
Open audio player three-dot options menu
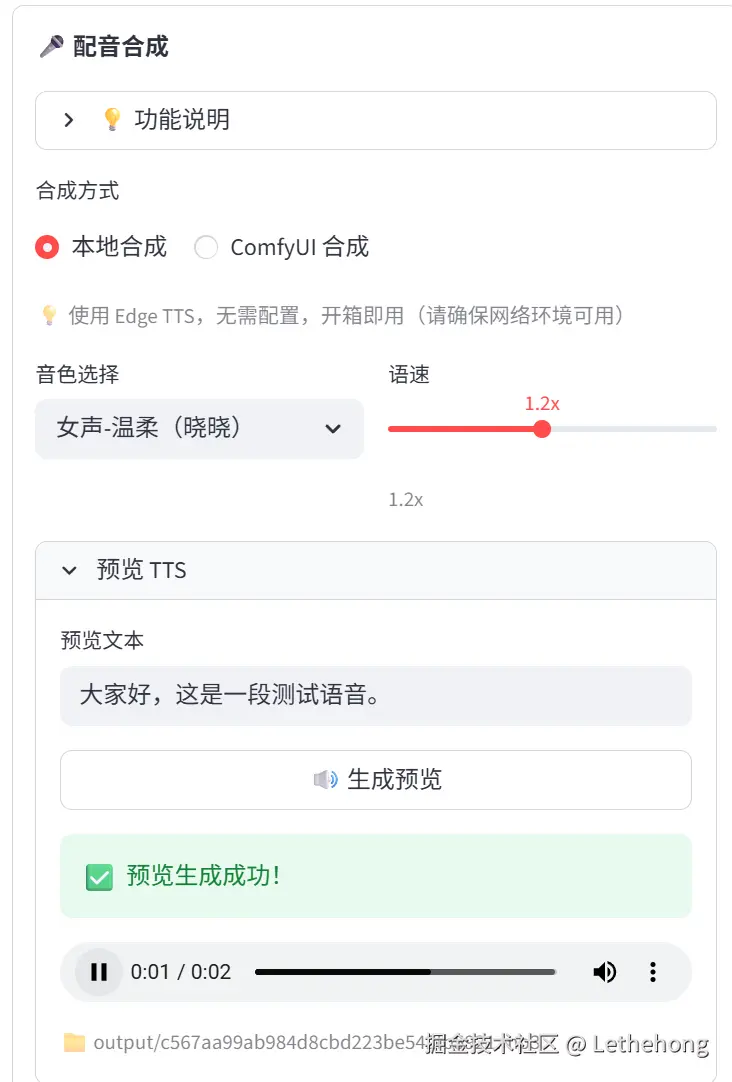(653, 972)
